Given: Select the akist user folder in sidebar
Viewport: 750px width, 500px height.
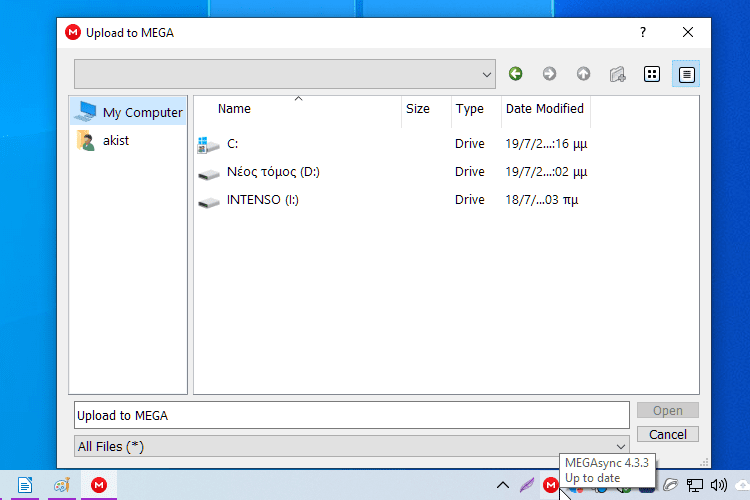Looking at the screenshot, I should click(x=129, y=140).
